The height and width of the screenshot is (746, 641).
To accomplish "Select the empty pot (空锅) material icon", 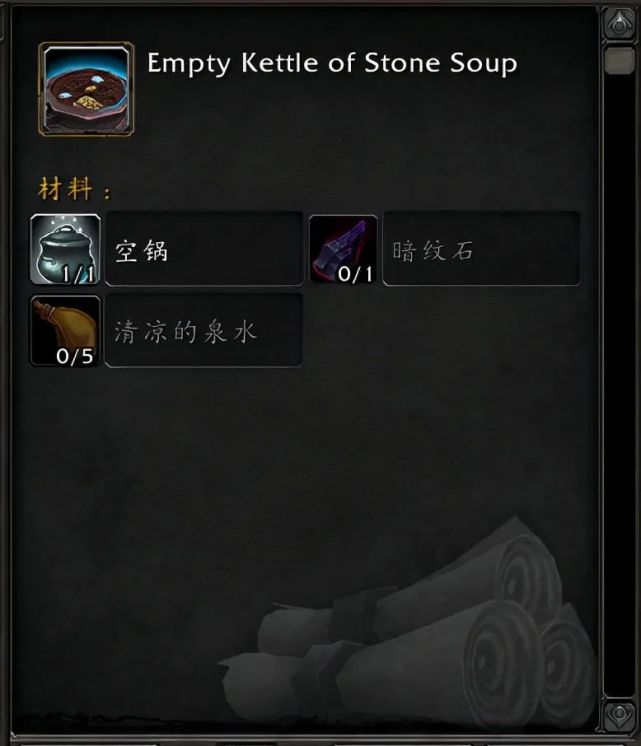I will point(65,249).
